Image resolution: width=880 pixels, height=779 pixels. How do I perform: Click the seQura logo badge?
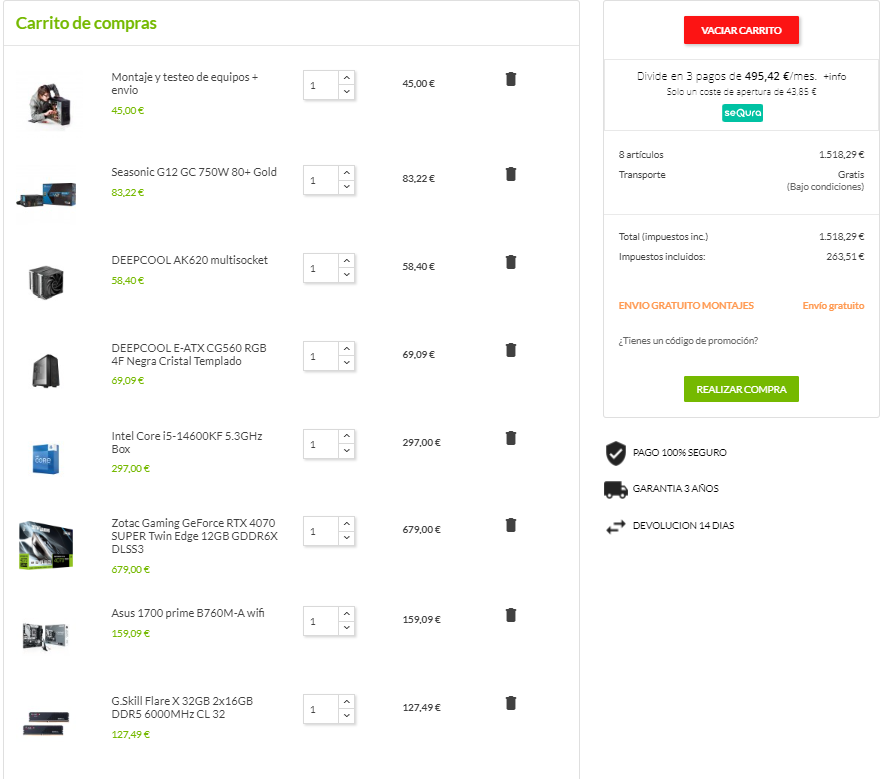click(x=742, y=113)
